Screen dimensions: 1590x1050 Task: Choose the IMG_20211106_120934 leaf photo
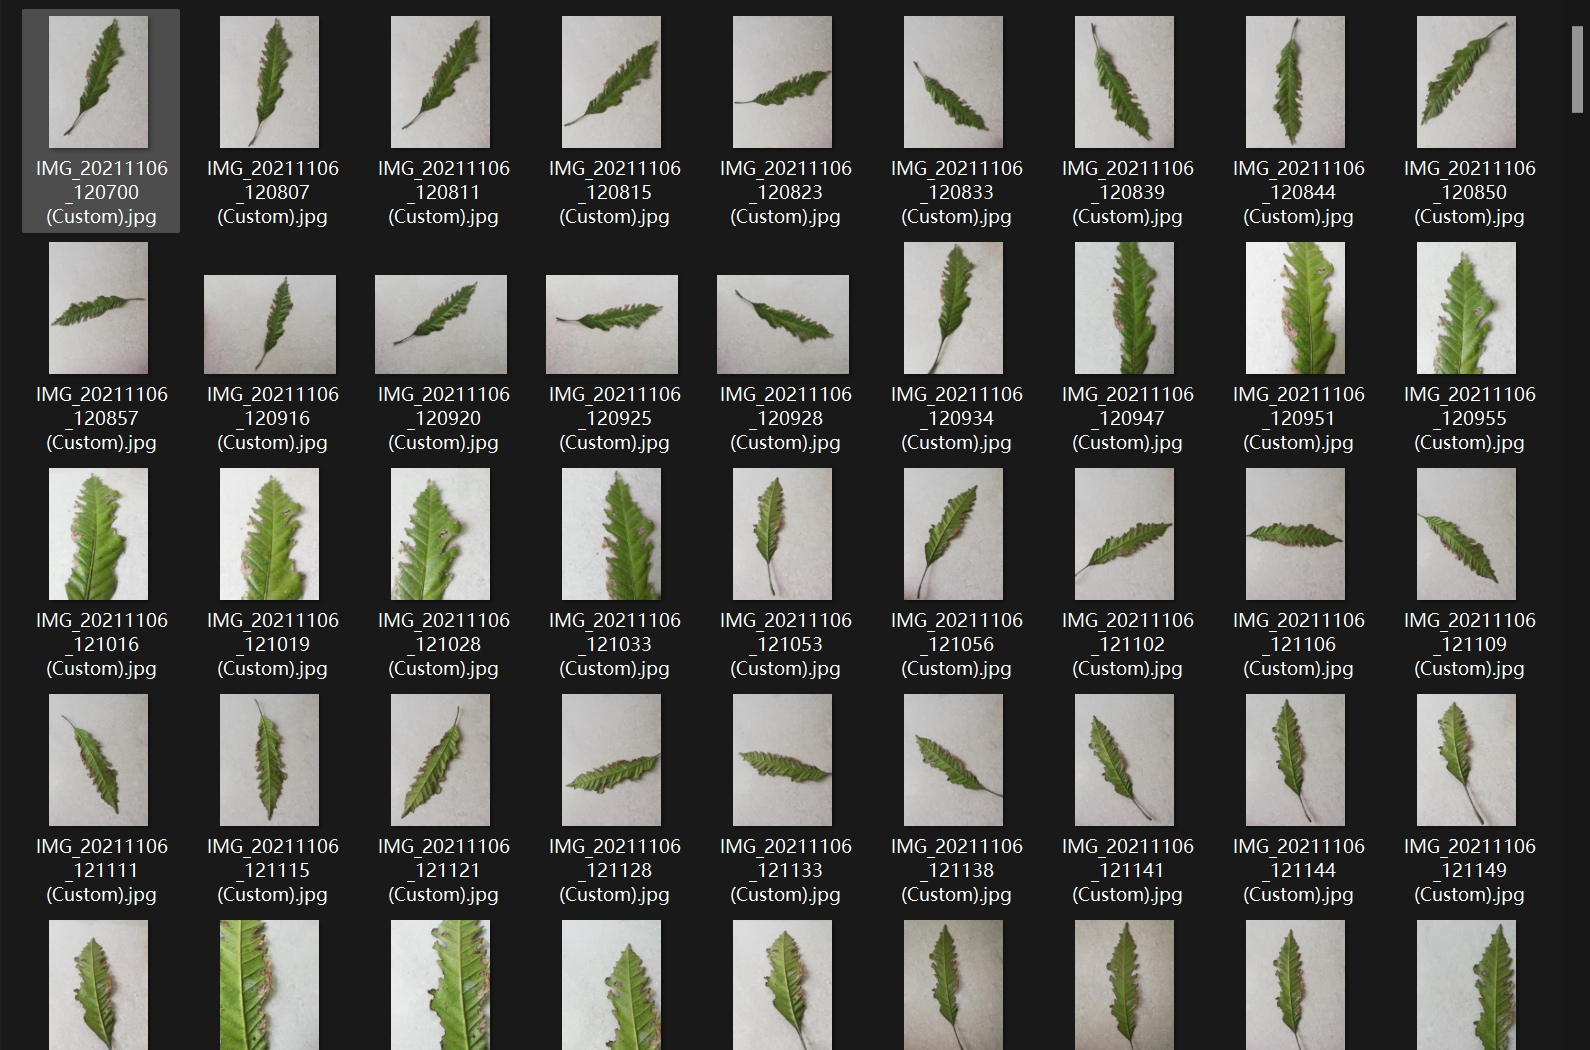[954, 308]
